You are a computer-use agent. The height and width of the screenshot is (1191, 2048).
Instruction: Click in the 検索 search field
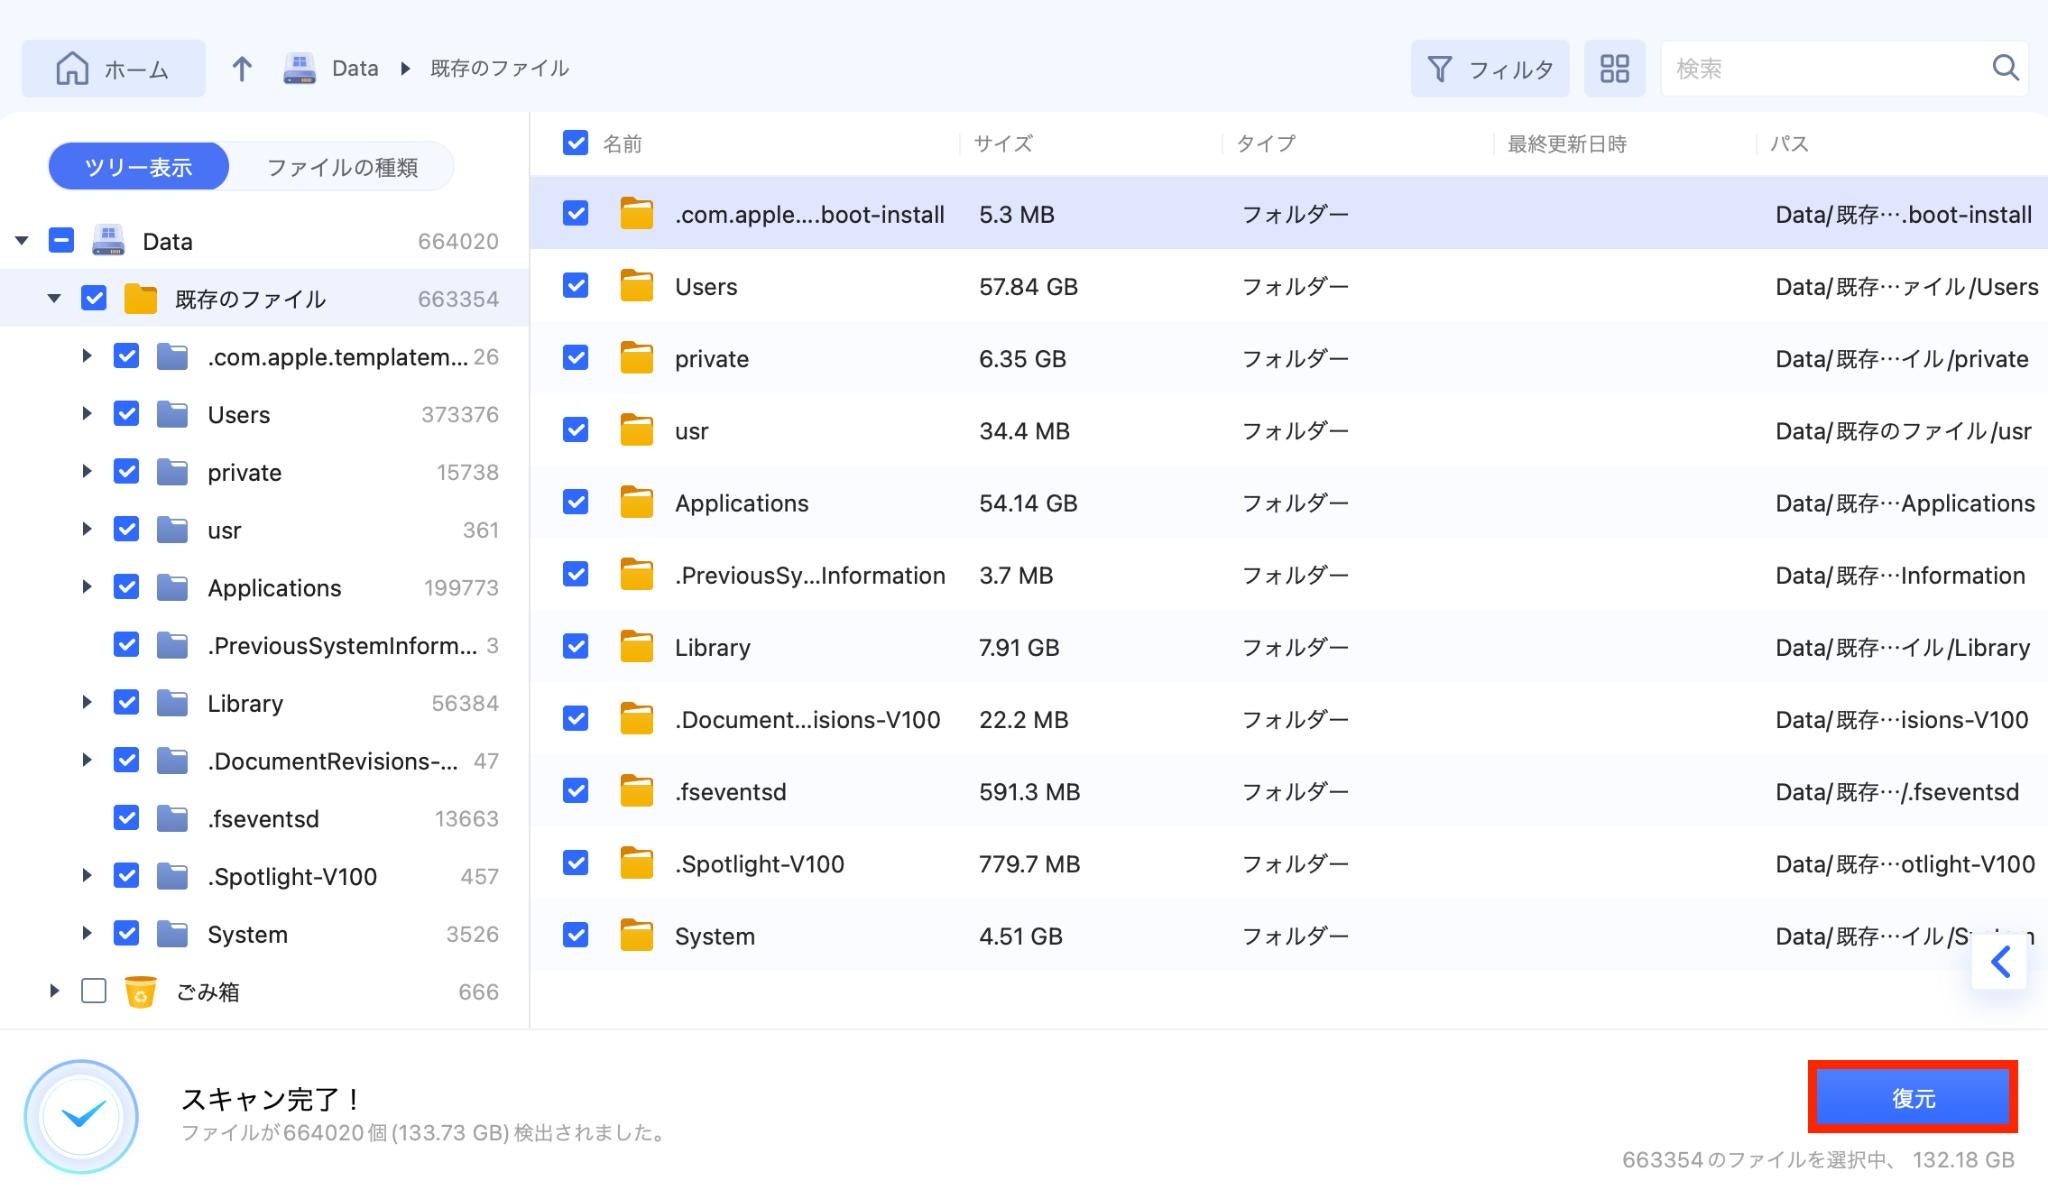[1825, 68]
